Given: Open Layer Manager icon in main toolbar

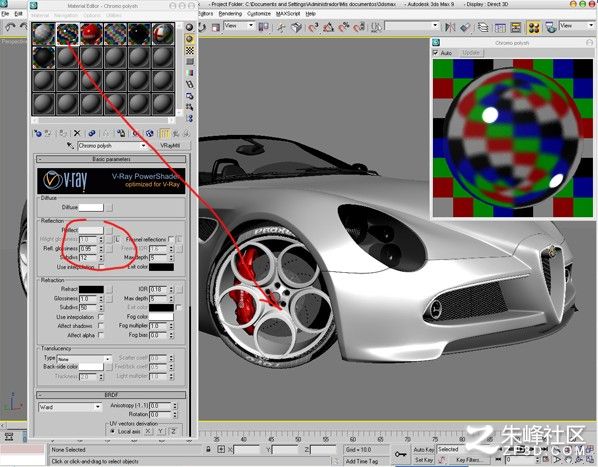Looking at the screenshot, I should click(483, 27).
